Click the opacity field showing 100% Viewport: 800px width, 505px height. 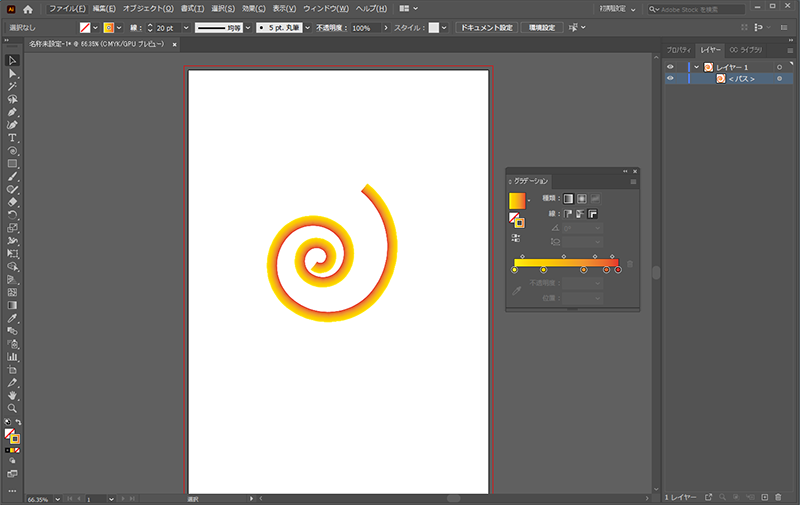pyautogui.click(x=361, y=28)
